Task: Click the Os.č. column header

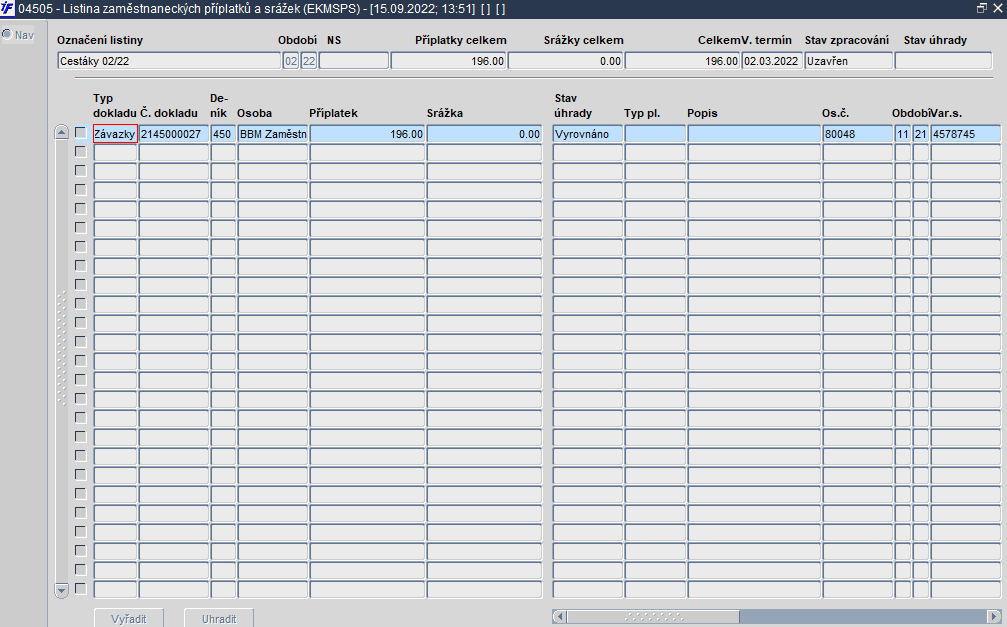Action: [x=836, y=113]
